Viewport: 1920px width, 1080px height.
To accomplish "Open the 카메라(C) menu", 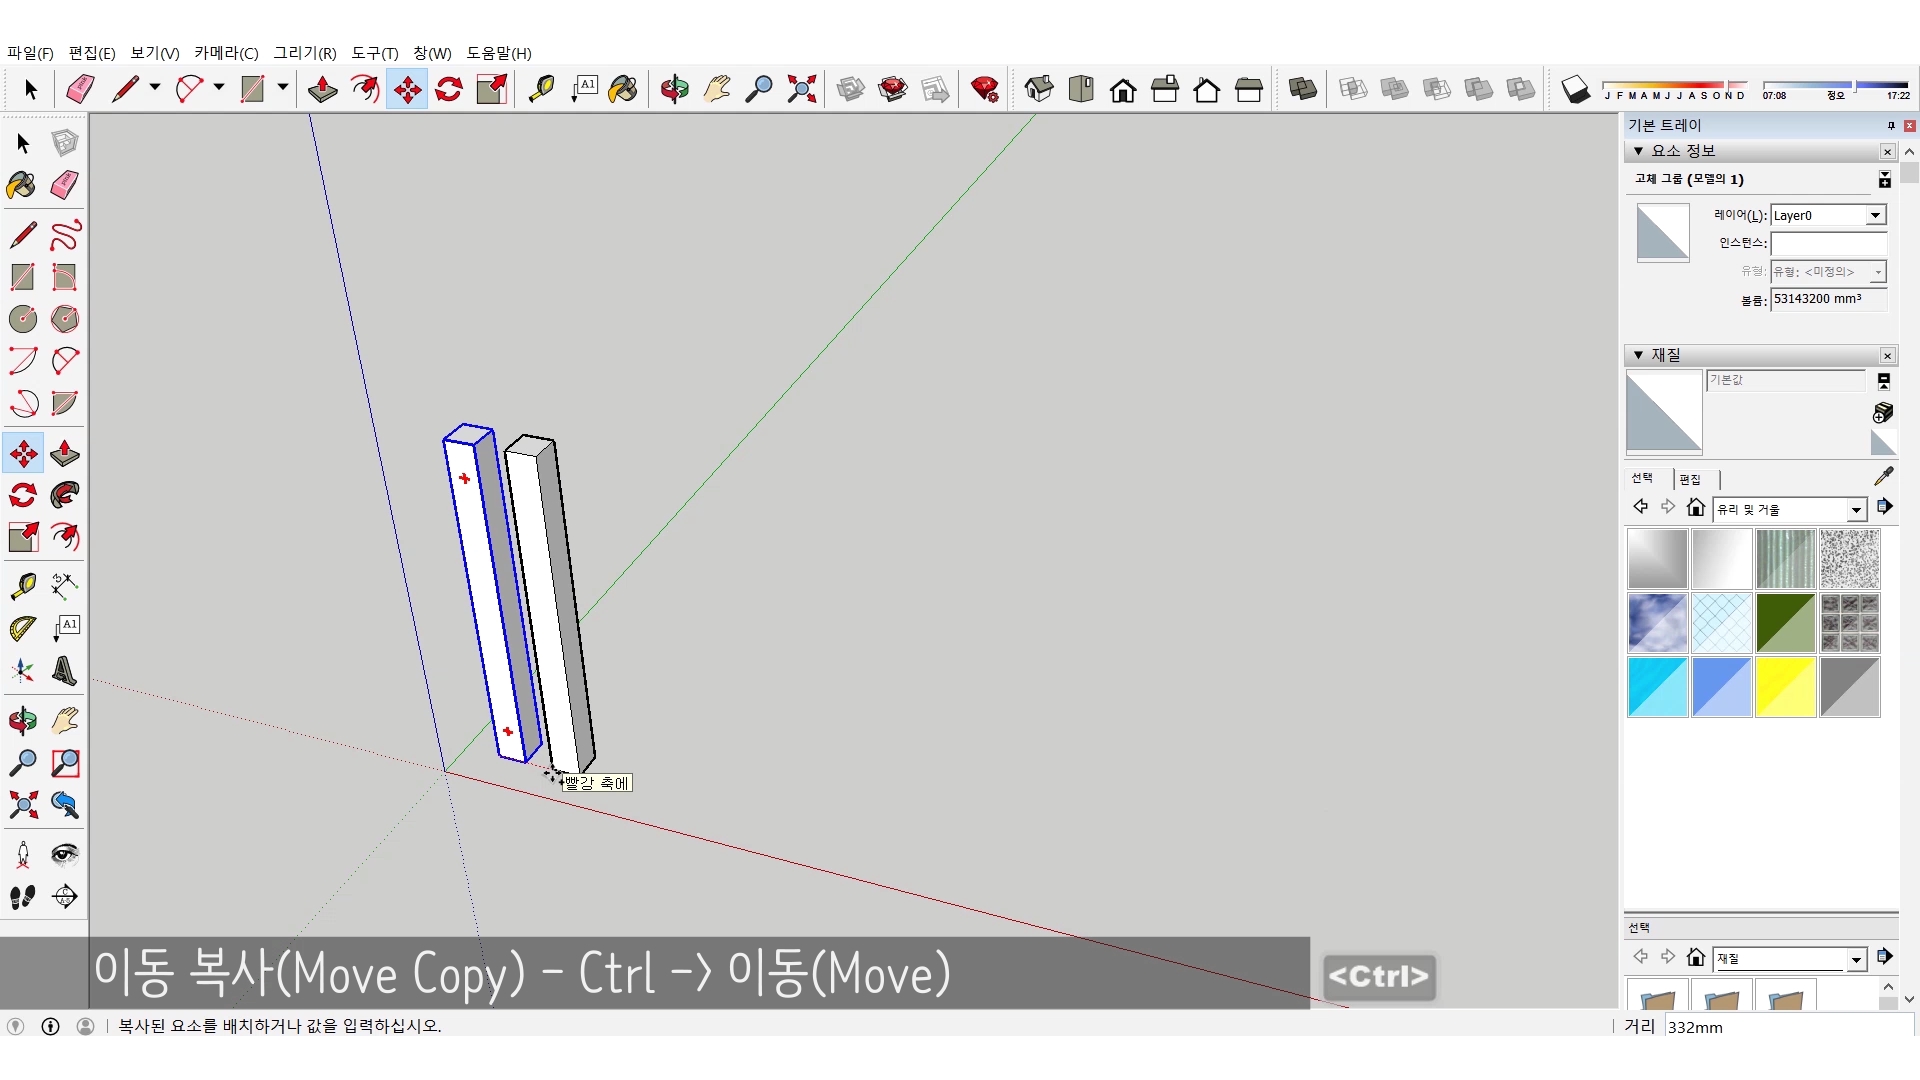I will pyautogui.click(x=226, y=53).
